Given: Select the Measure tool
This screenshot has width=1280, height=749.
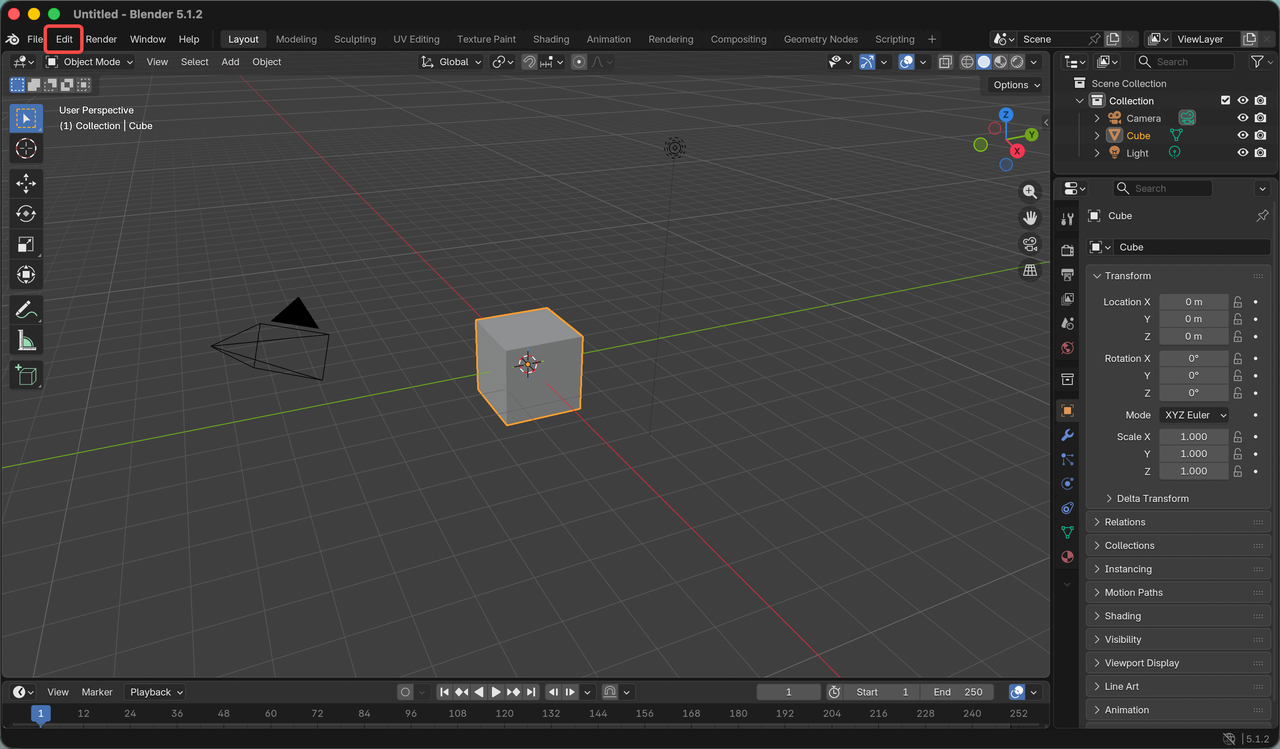Looking at the screenshot, I should point(26,341).
